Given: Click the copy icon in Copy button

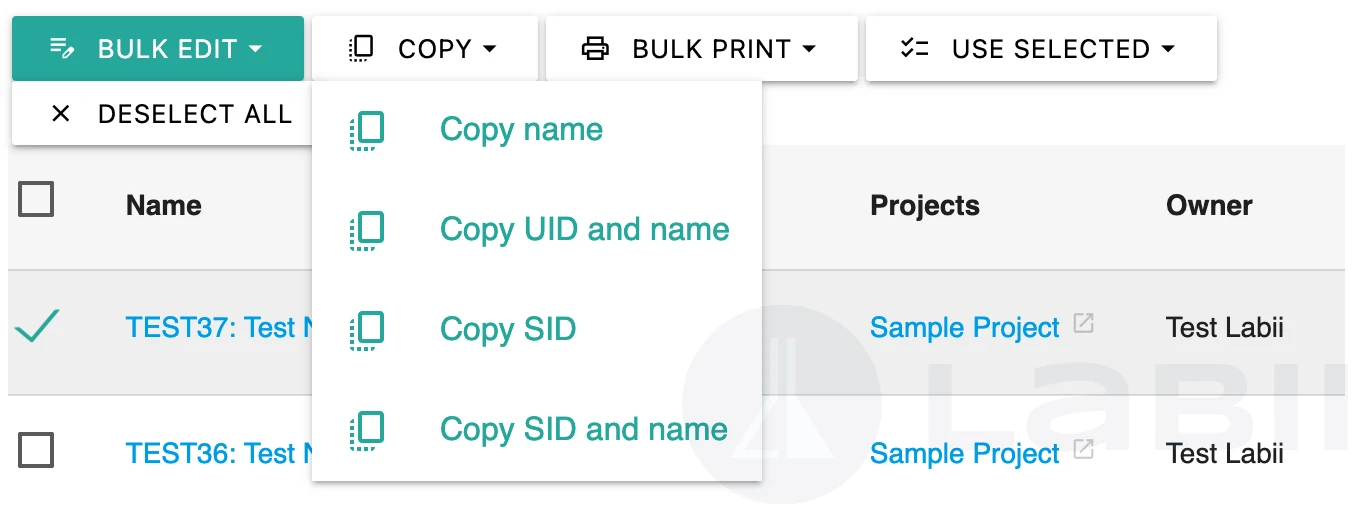Looking at the screenshot, I should point(361,48).
